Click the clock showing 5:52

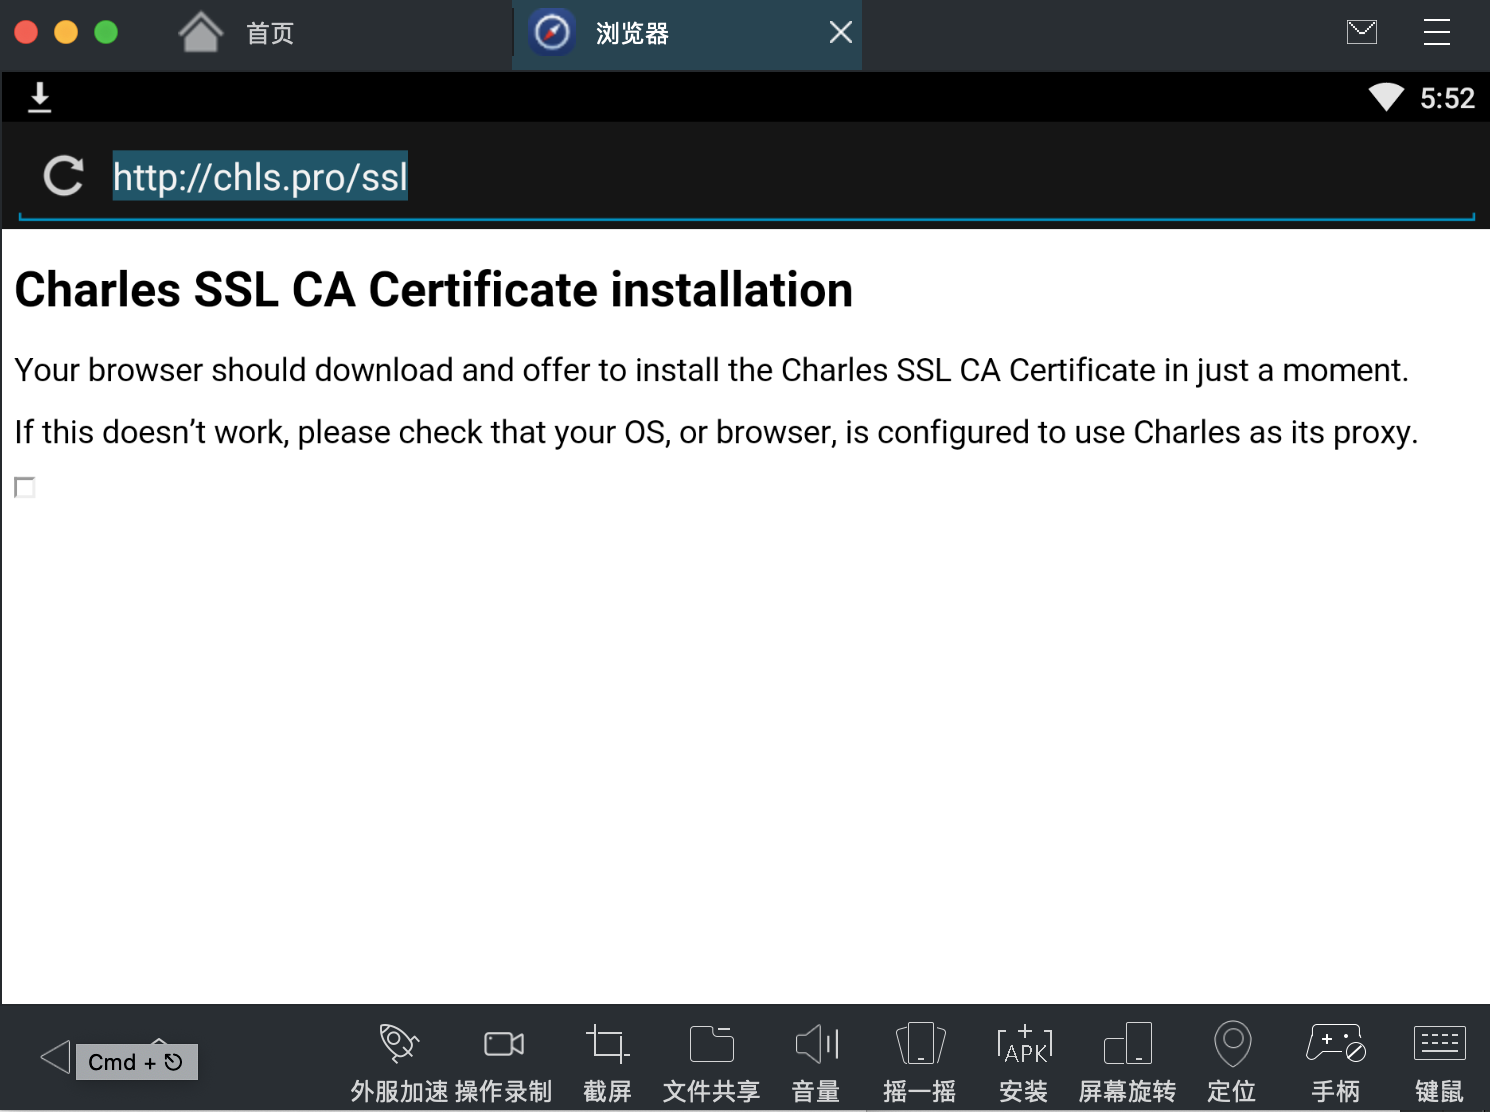[x=1447, y=98]
